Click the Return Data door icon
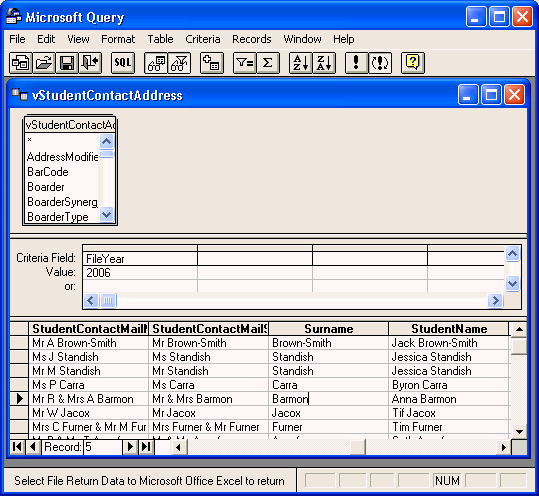 click(x=90, y=63)
